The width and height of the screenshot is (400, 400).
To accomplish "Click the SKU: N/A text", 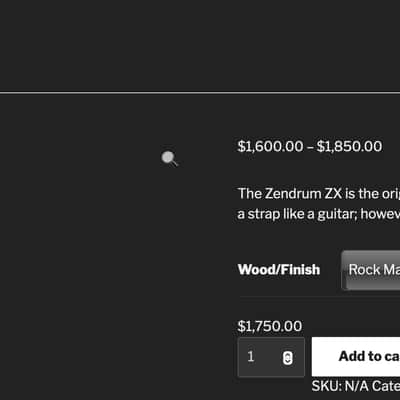I will (340, 386).
